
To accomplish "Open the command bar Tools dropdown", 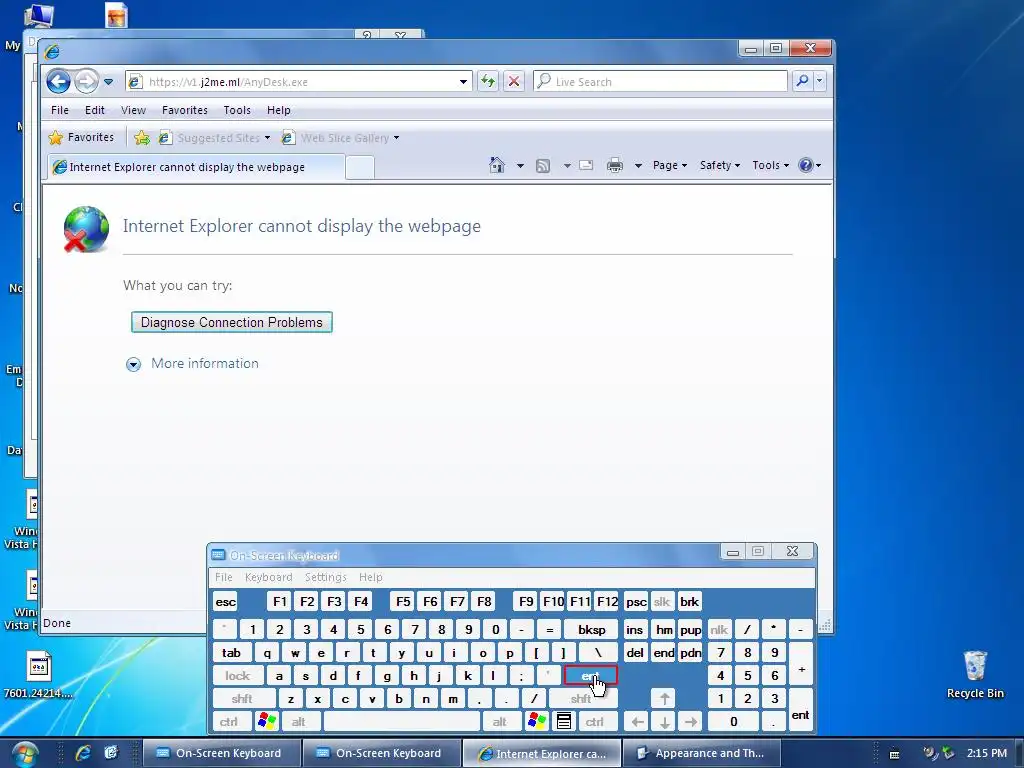I will pos(771,165).
